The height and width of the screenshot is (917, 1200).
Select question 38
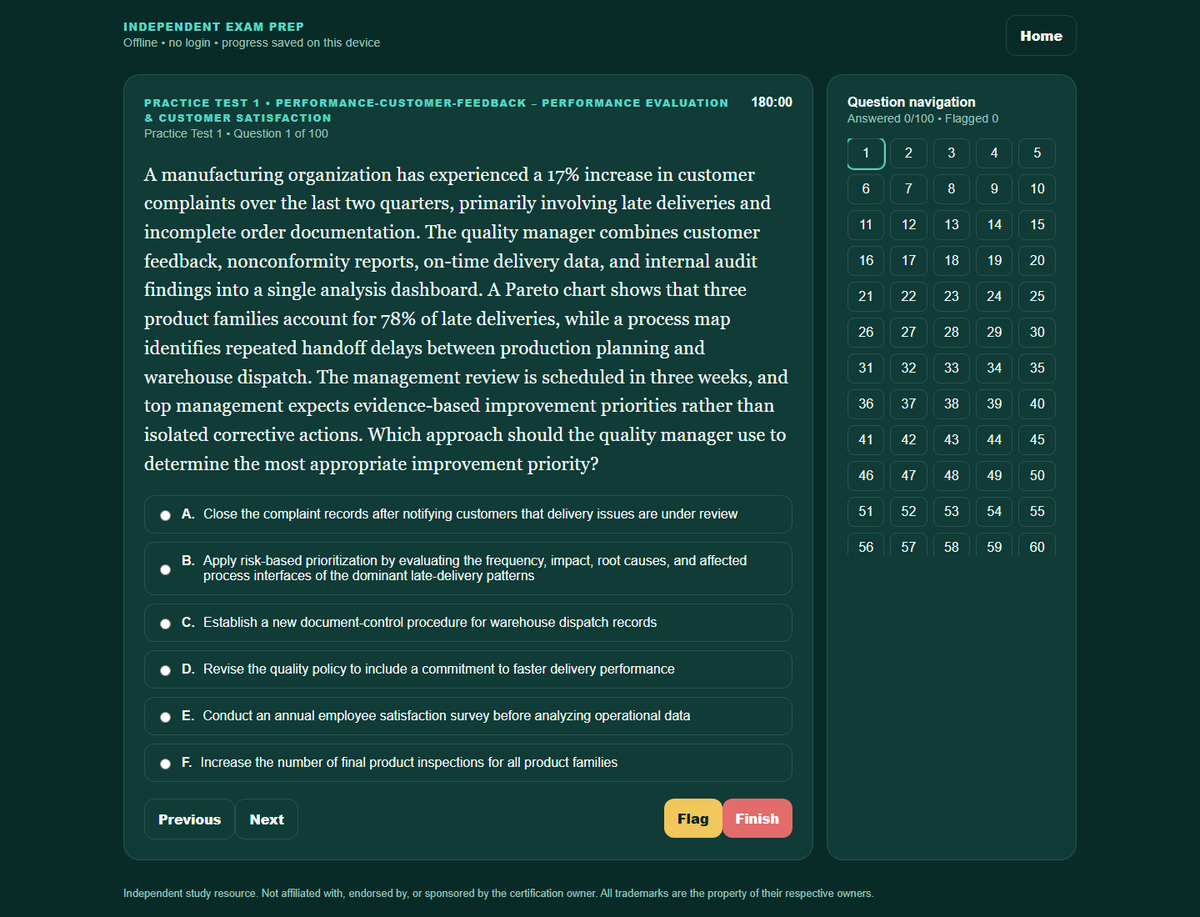pyautogui.click(x=951, y=405)
